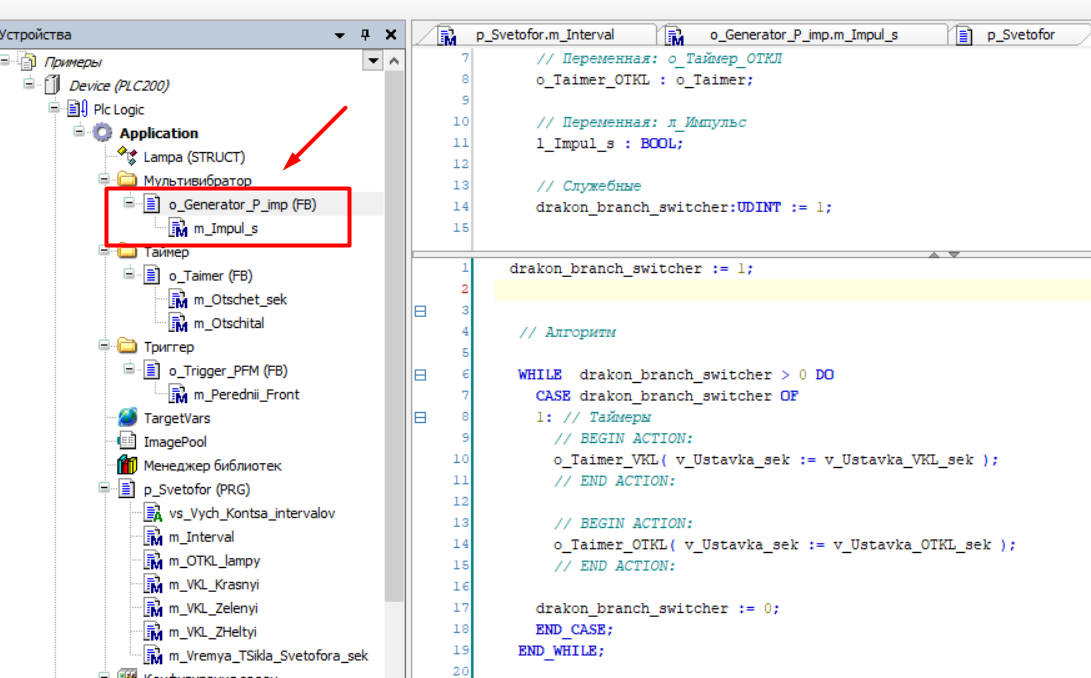The width and height of the screenshot is (1091, 678).
Task: Click the vs_Vych_Kontsa_intervalov action icon
Action: [x=153, y=513]
